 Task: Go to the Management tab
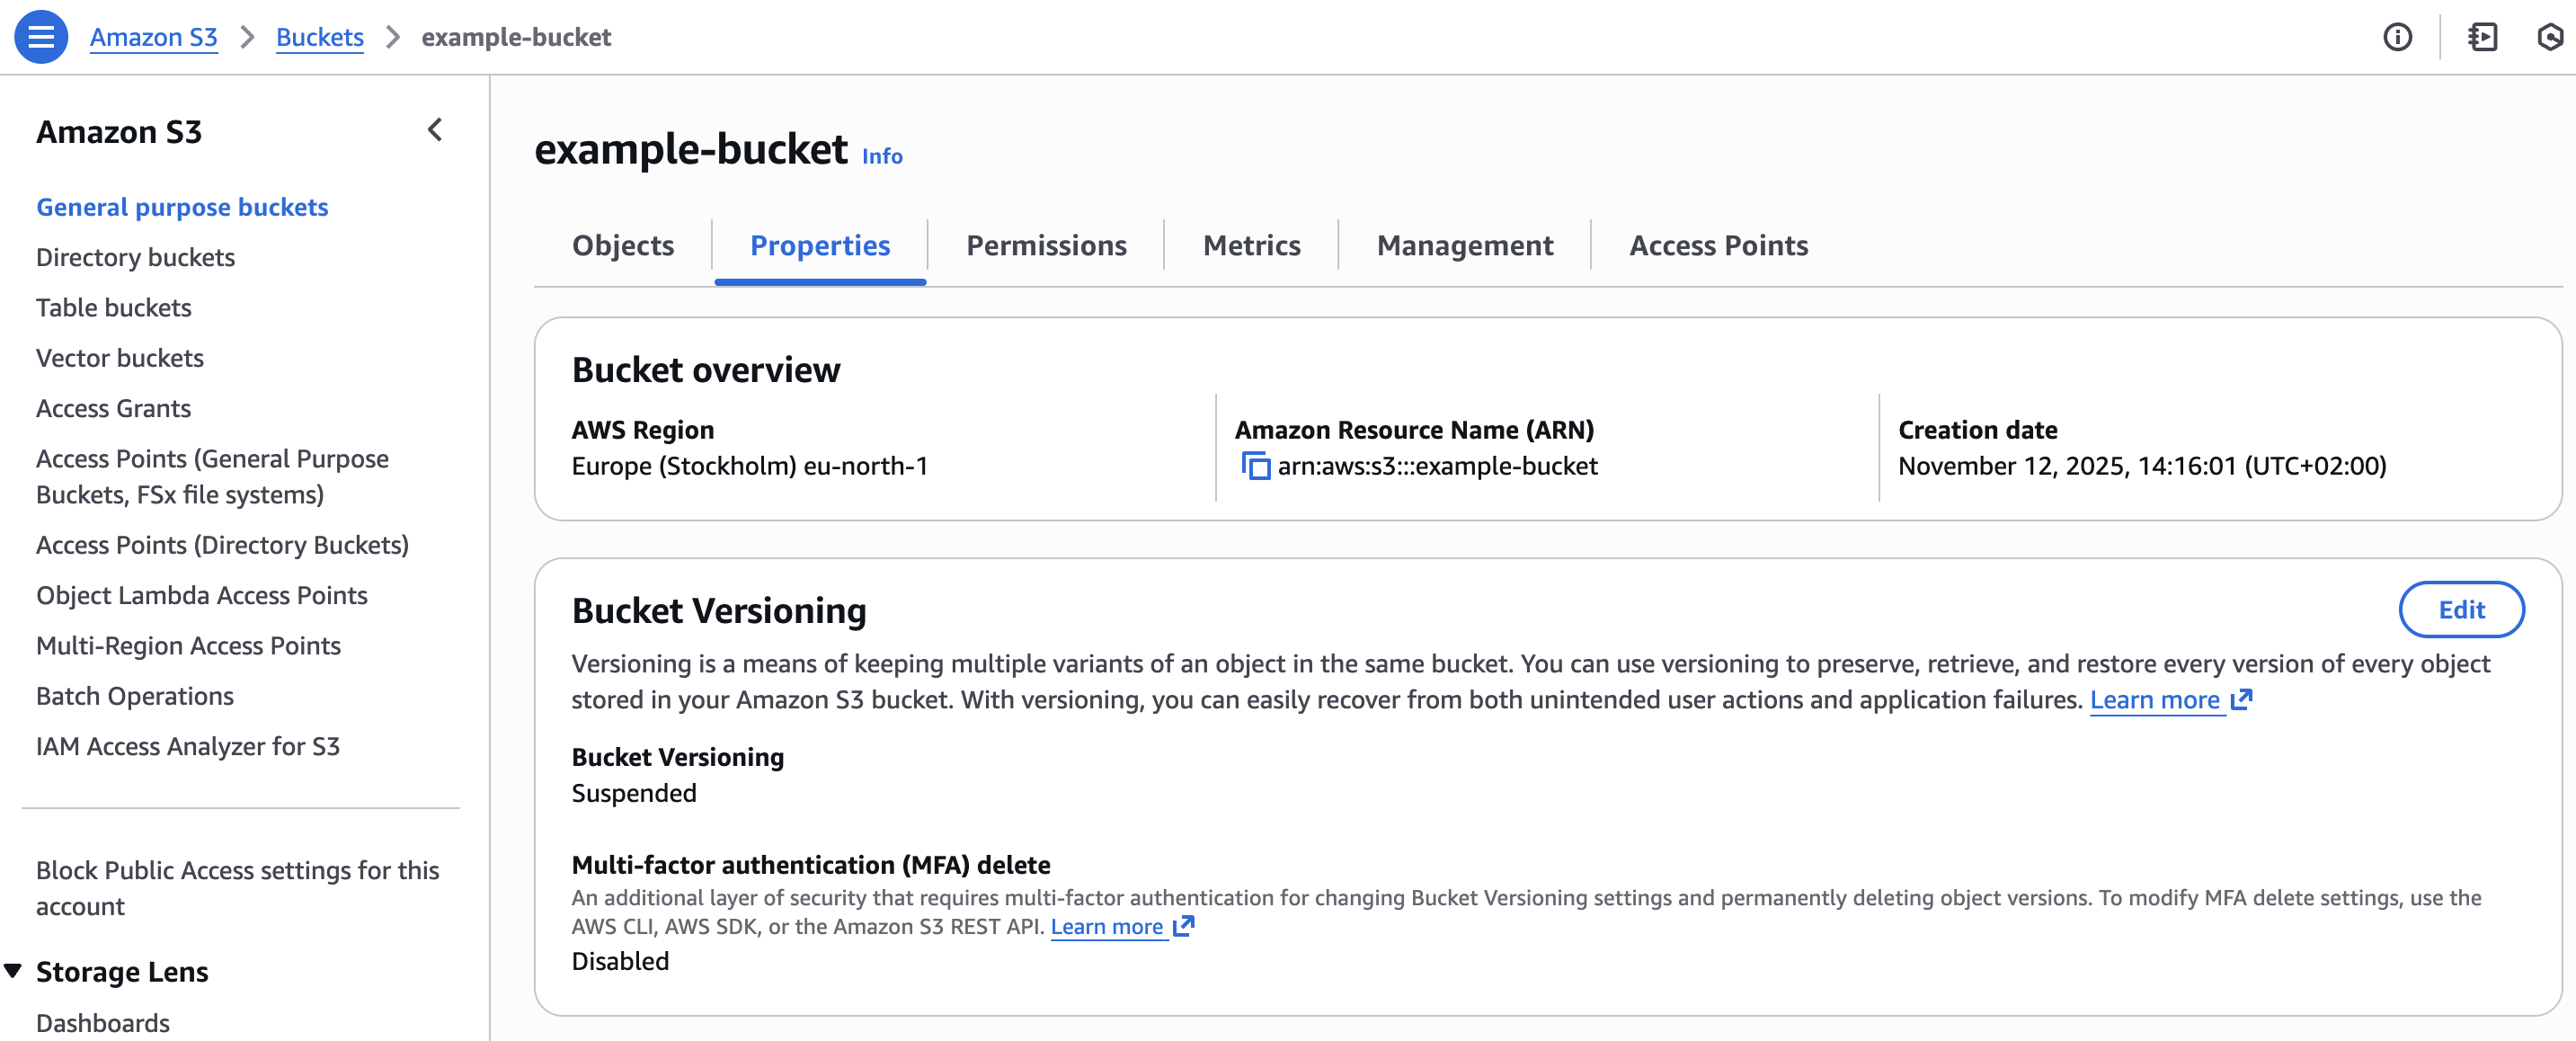pyautogui.click(x=1464, y=246)
